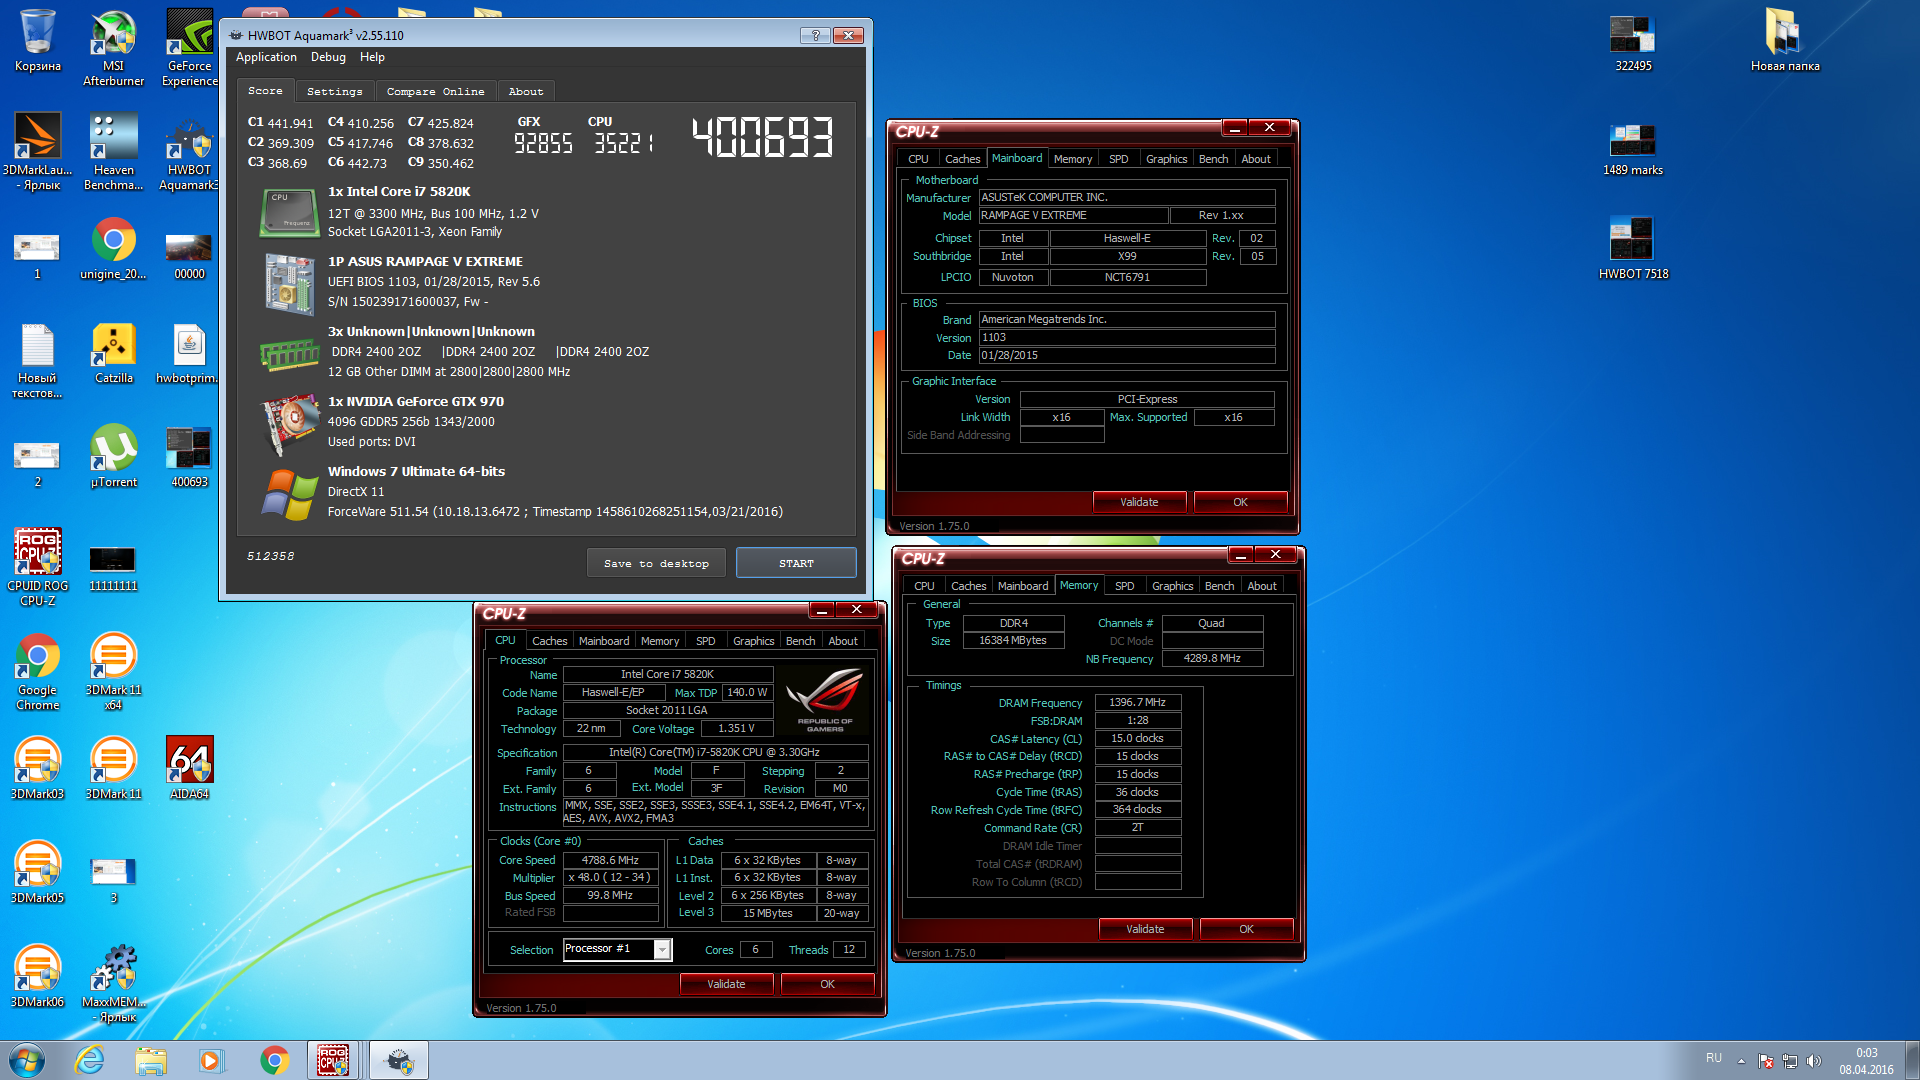Image resolution: width=1920 pixels, height=1080 pixels.
Task: Open the Aquamark About tab
Action: (x=526, y=91)
